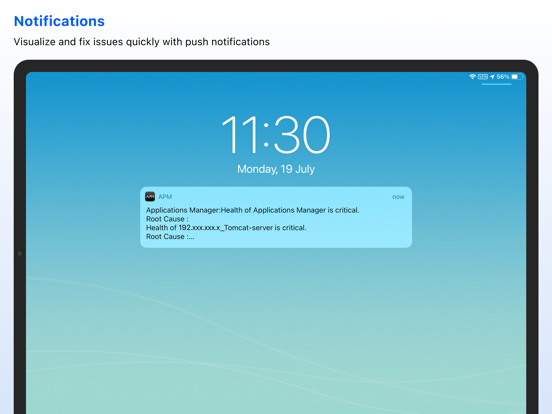Click the 'now' notification timestamp
The image size is (552, 414).
coord(398,197)
